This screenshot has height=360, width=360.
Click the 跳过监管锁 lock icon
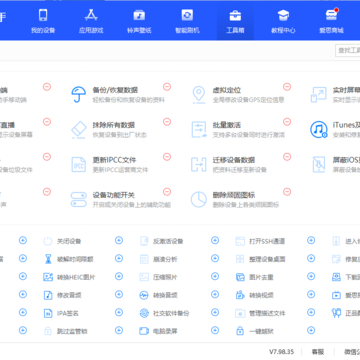[x=48, y=331]
